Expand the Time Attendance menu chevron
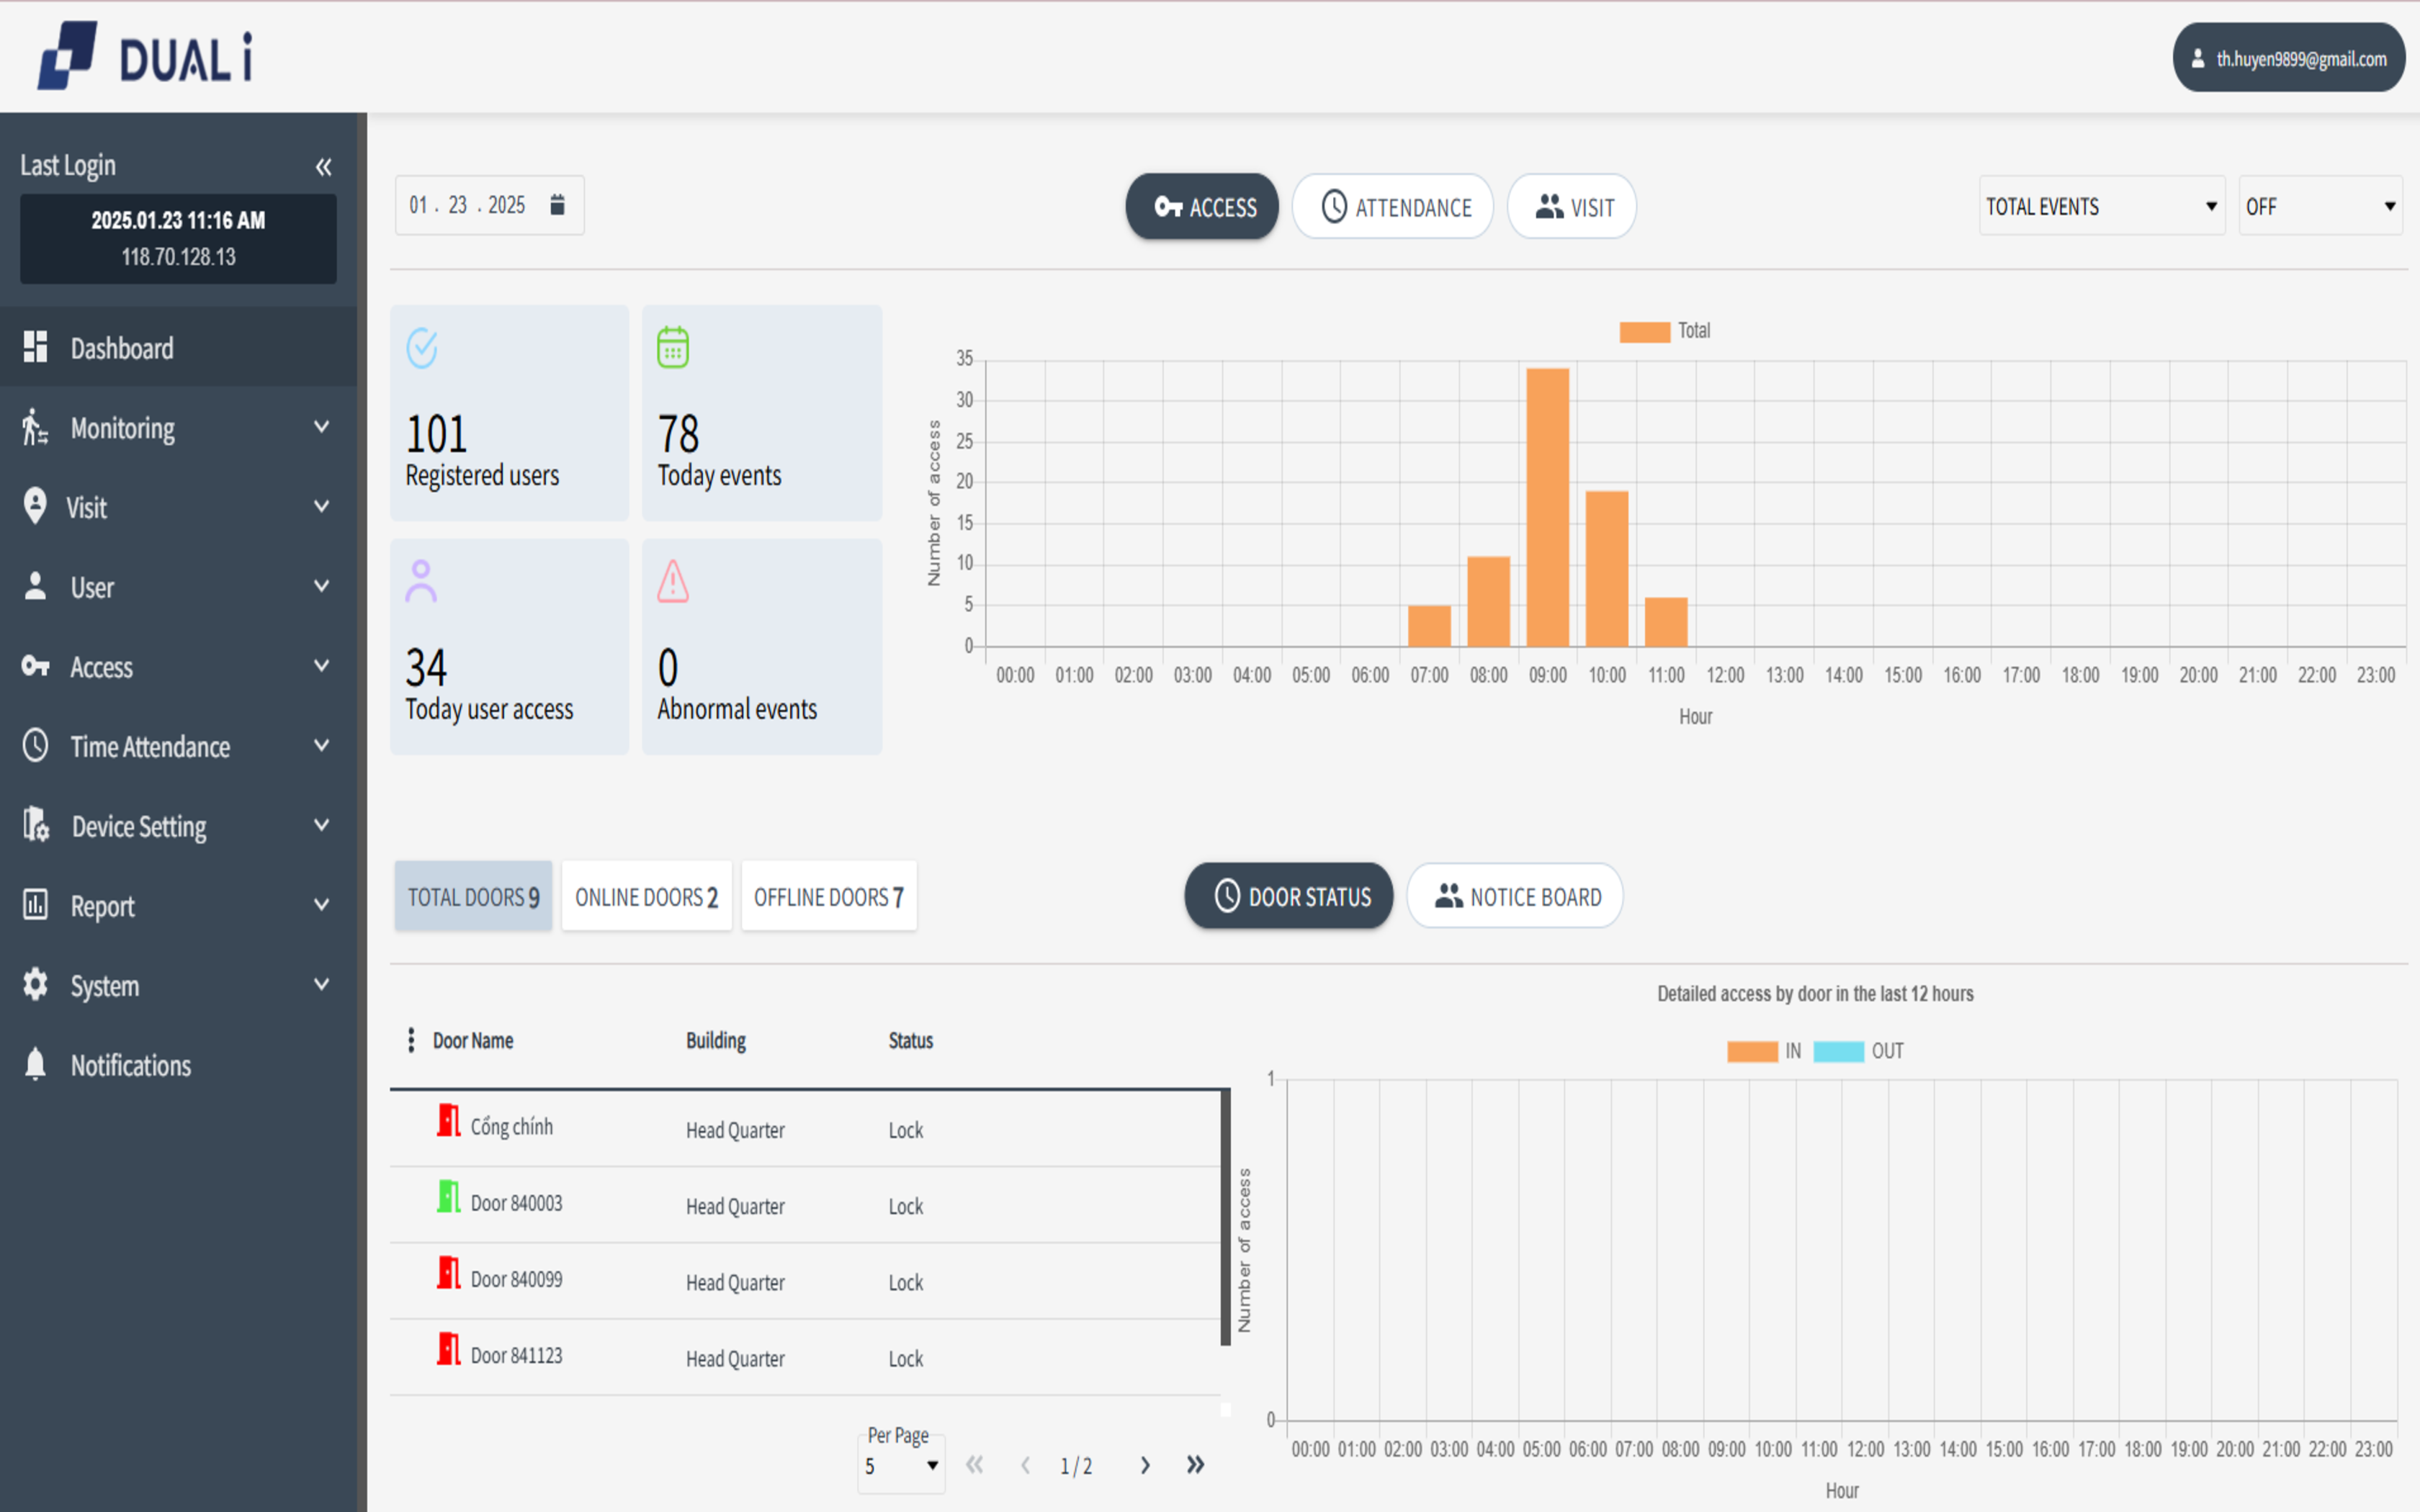Screen dimensions: 2420x1512 coord(322,745)
